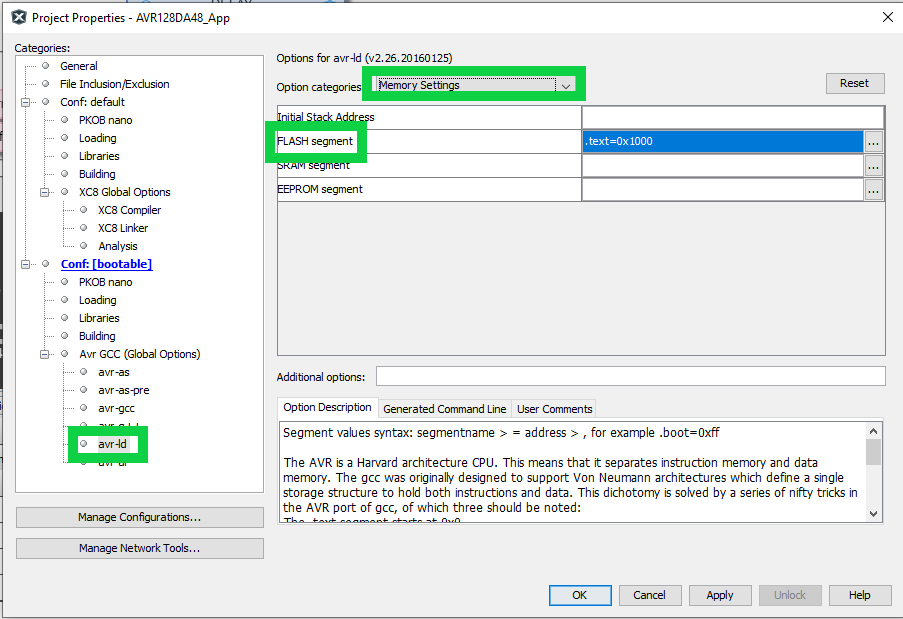The width and height of the screenshot is (903, 619).
Task: Select the Conf: [bootable] configuration
Action: click(x=106, y=264)
